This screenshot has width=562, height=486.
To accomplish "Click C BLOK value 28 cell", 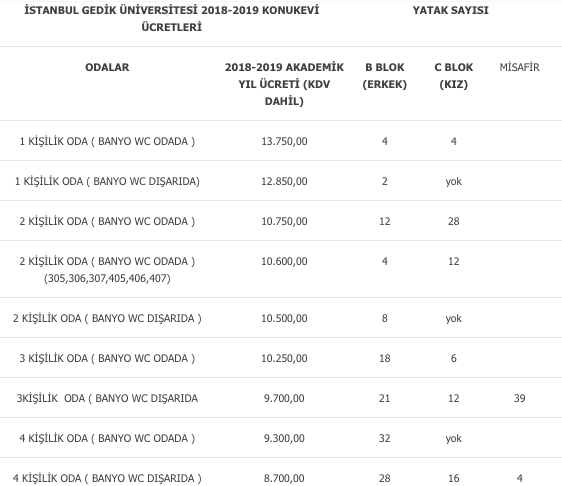I will coord(454,221).
